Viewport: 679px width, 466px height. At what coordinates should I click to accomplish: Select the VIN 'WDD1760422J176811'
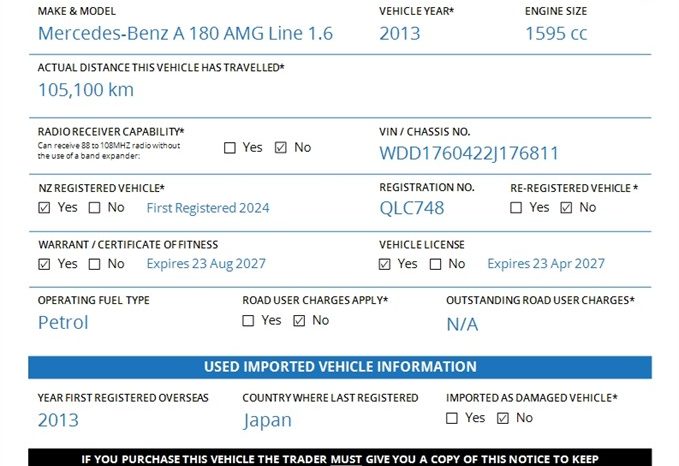coord(469,153)
